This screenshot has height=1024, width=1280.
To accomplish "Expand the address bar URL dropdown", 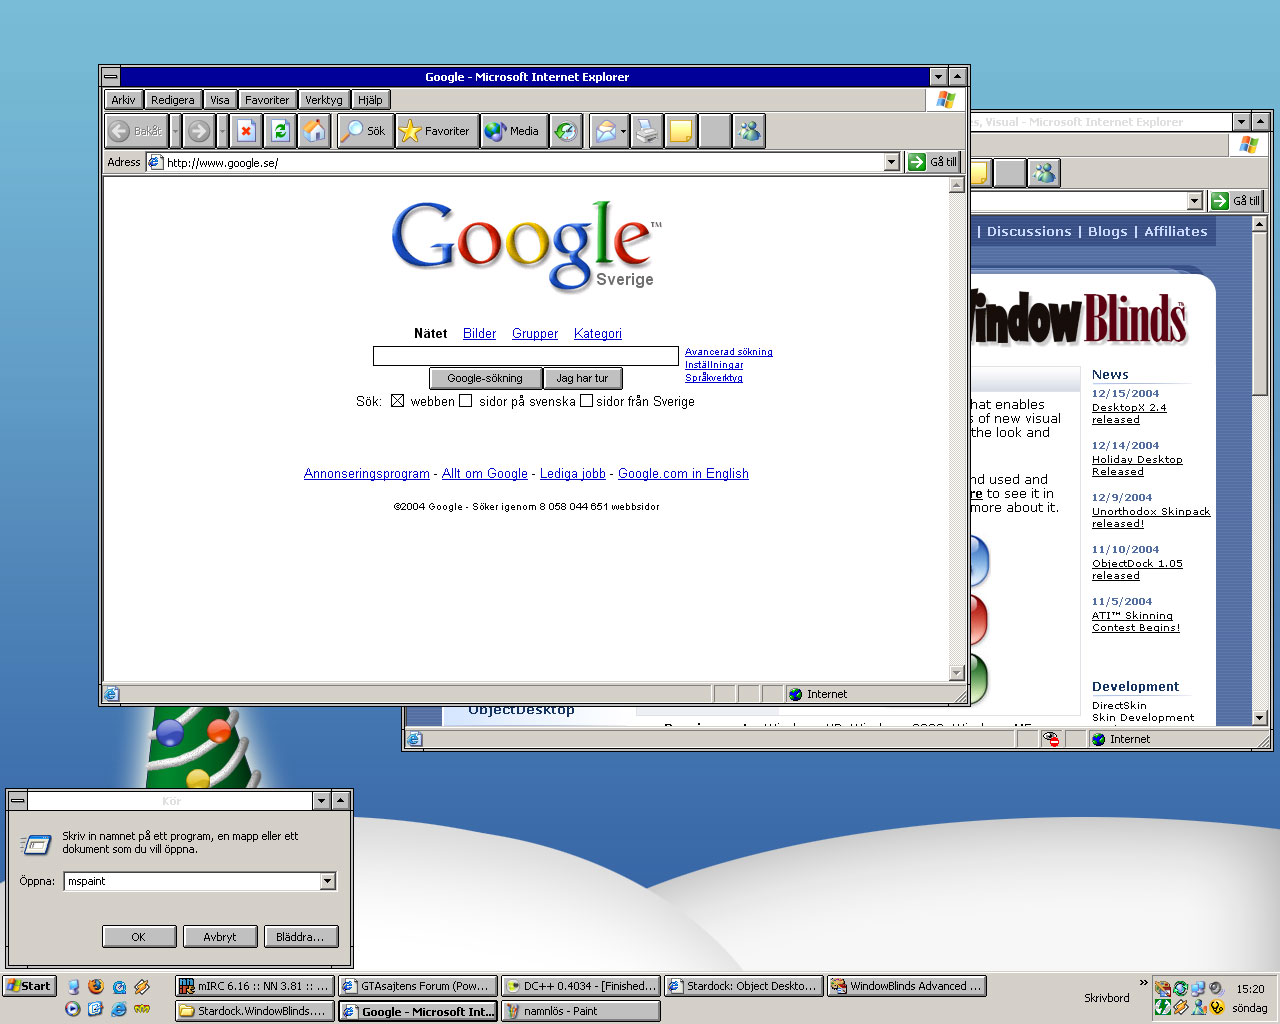I will click(892, 162).
